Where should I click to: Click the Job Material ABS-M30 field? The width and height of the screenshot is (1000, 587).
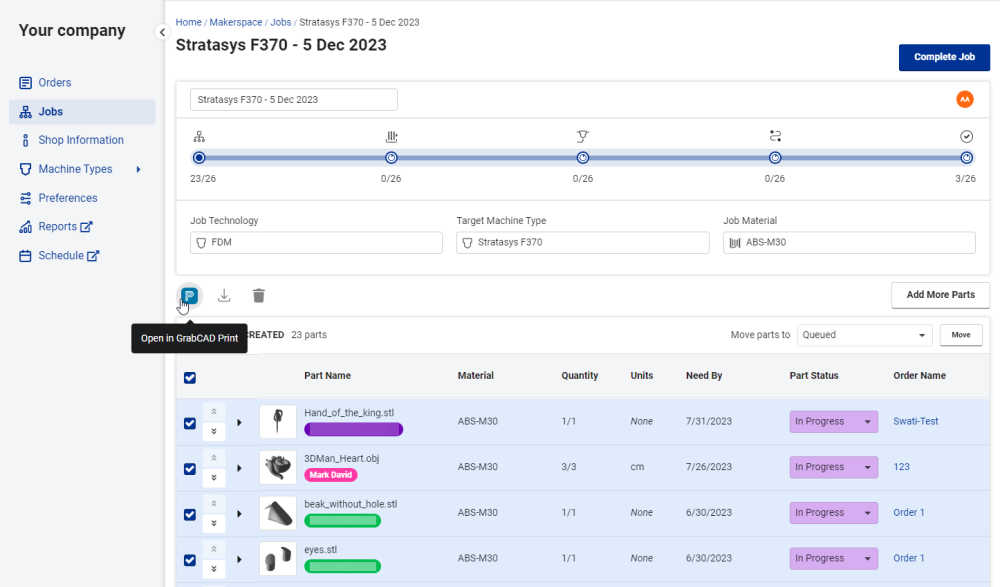[849, 242]
